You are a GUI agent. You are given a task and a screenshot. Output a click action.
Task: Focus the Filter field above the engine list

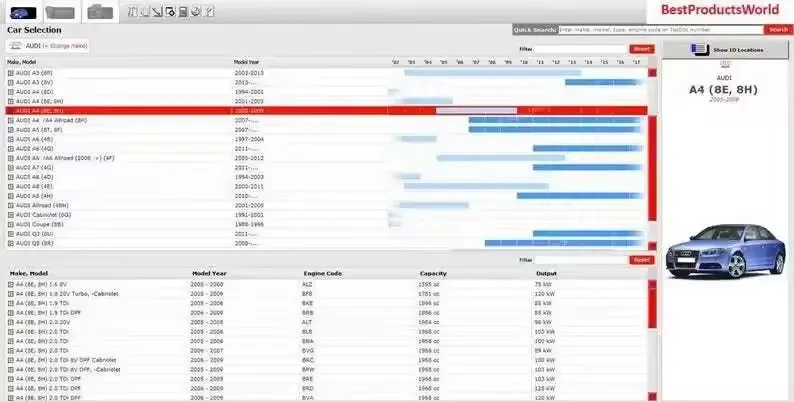(x=581, y=260)
